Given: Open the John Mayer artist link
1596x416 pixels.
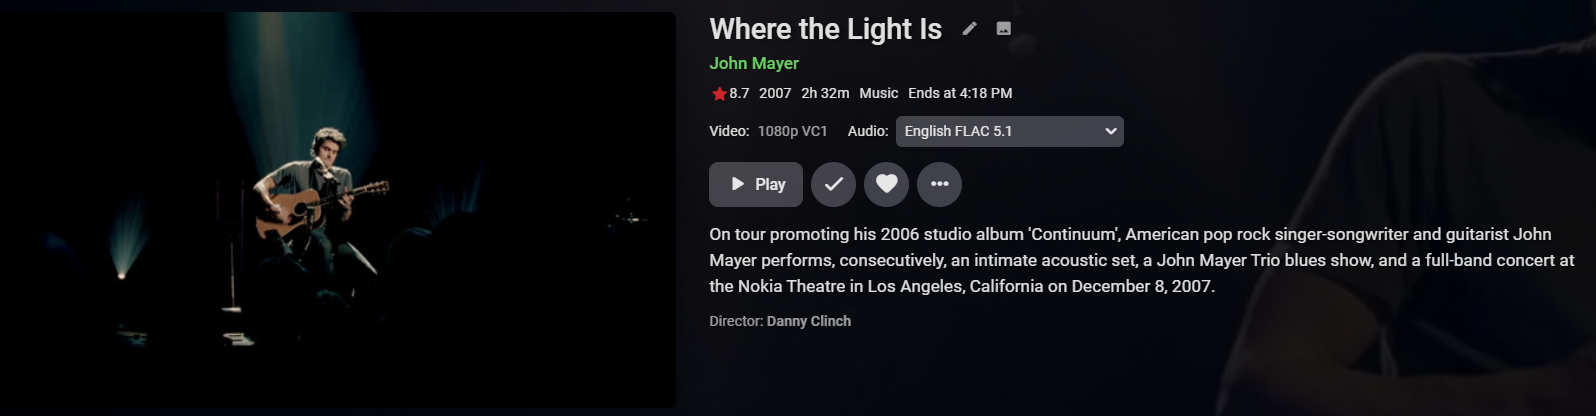Looking at the screenshot, I should point(754,63).
